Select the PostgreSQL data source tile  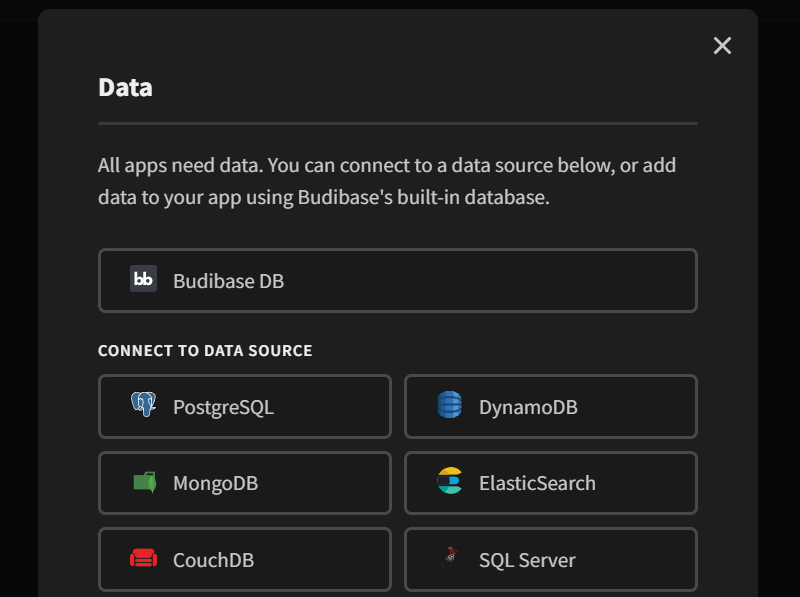click(x=244, y=406)
